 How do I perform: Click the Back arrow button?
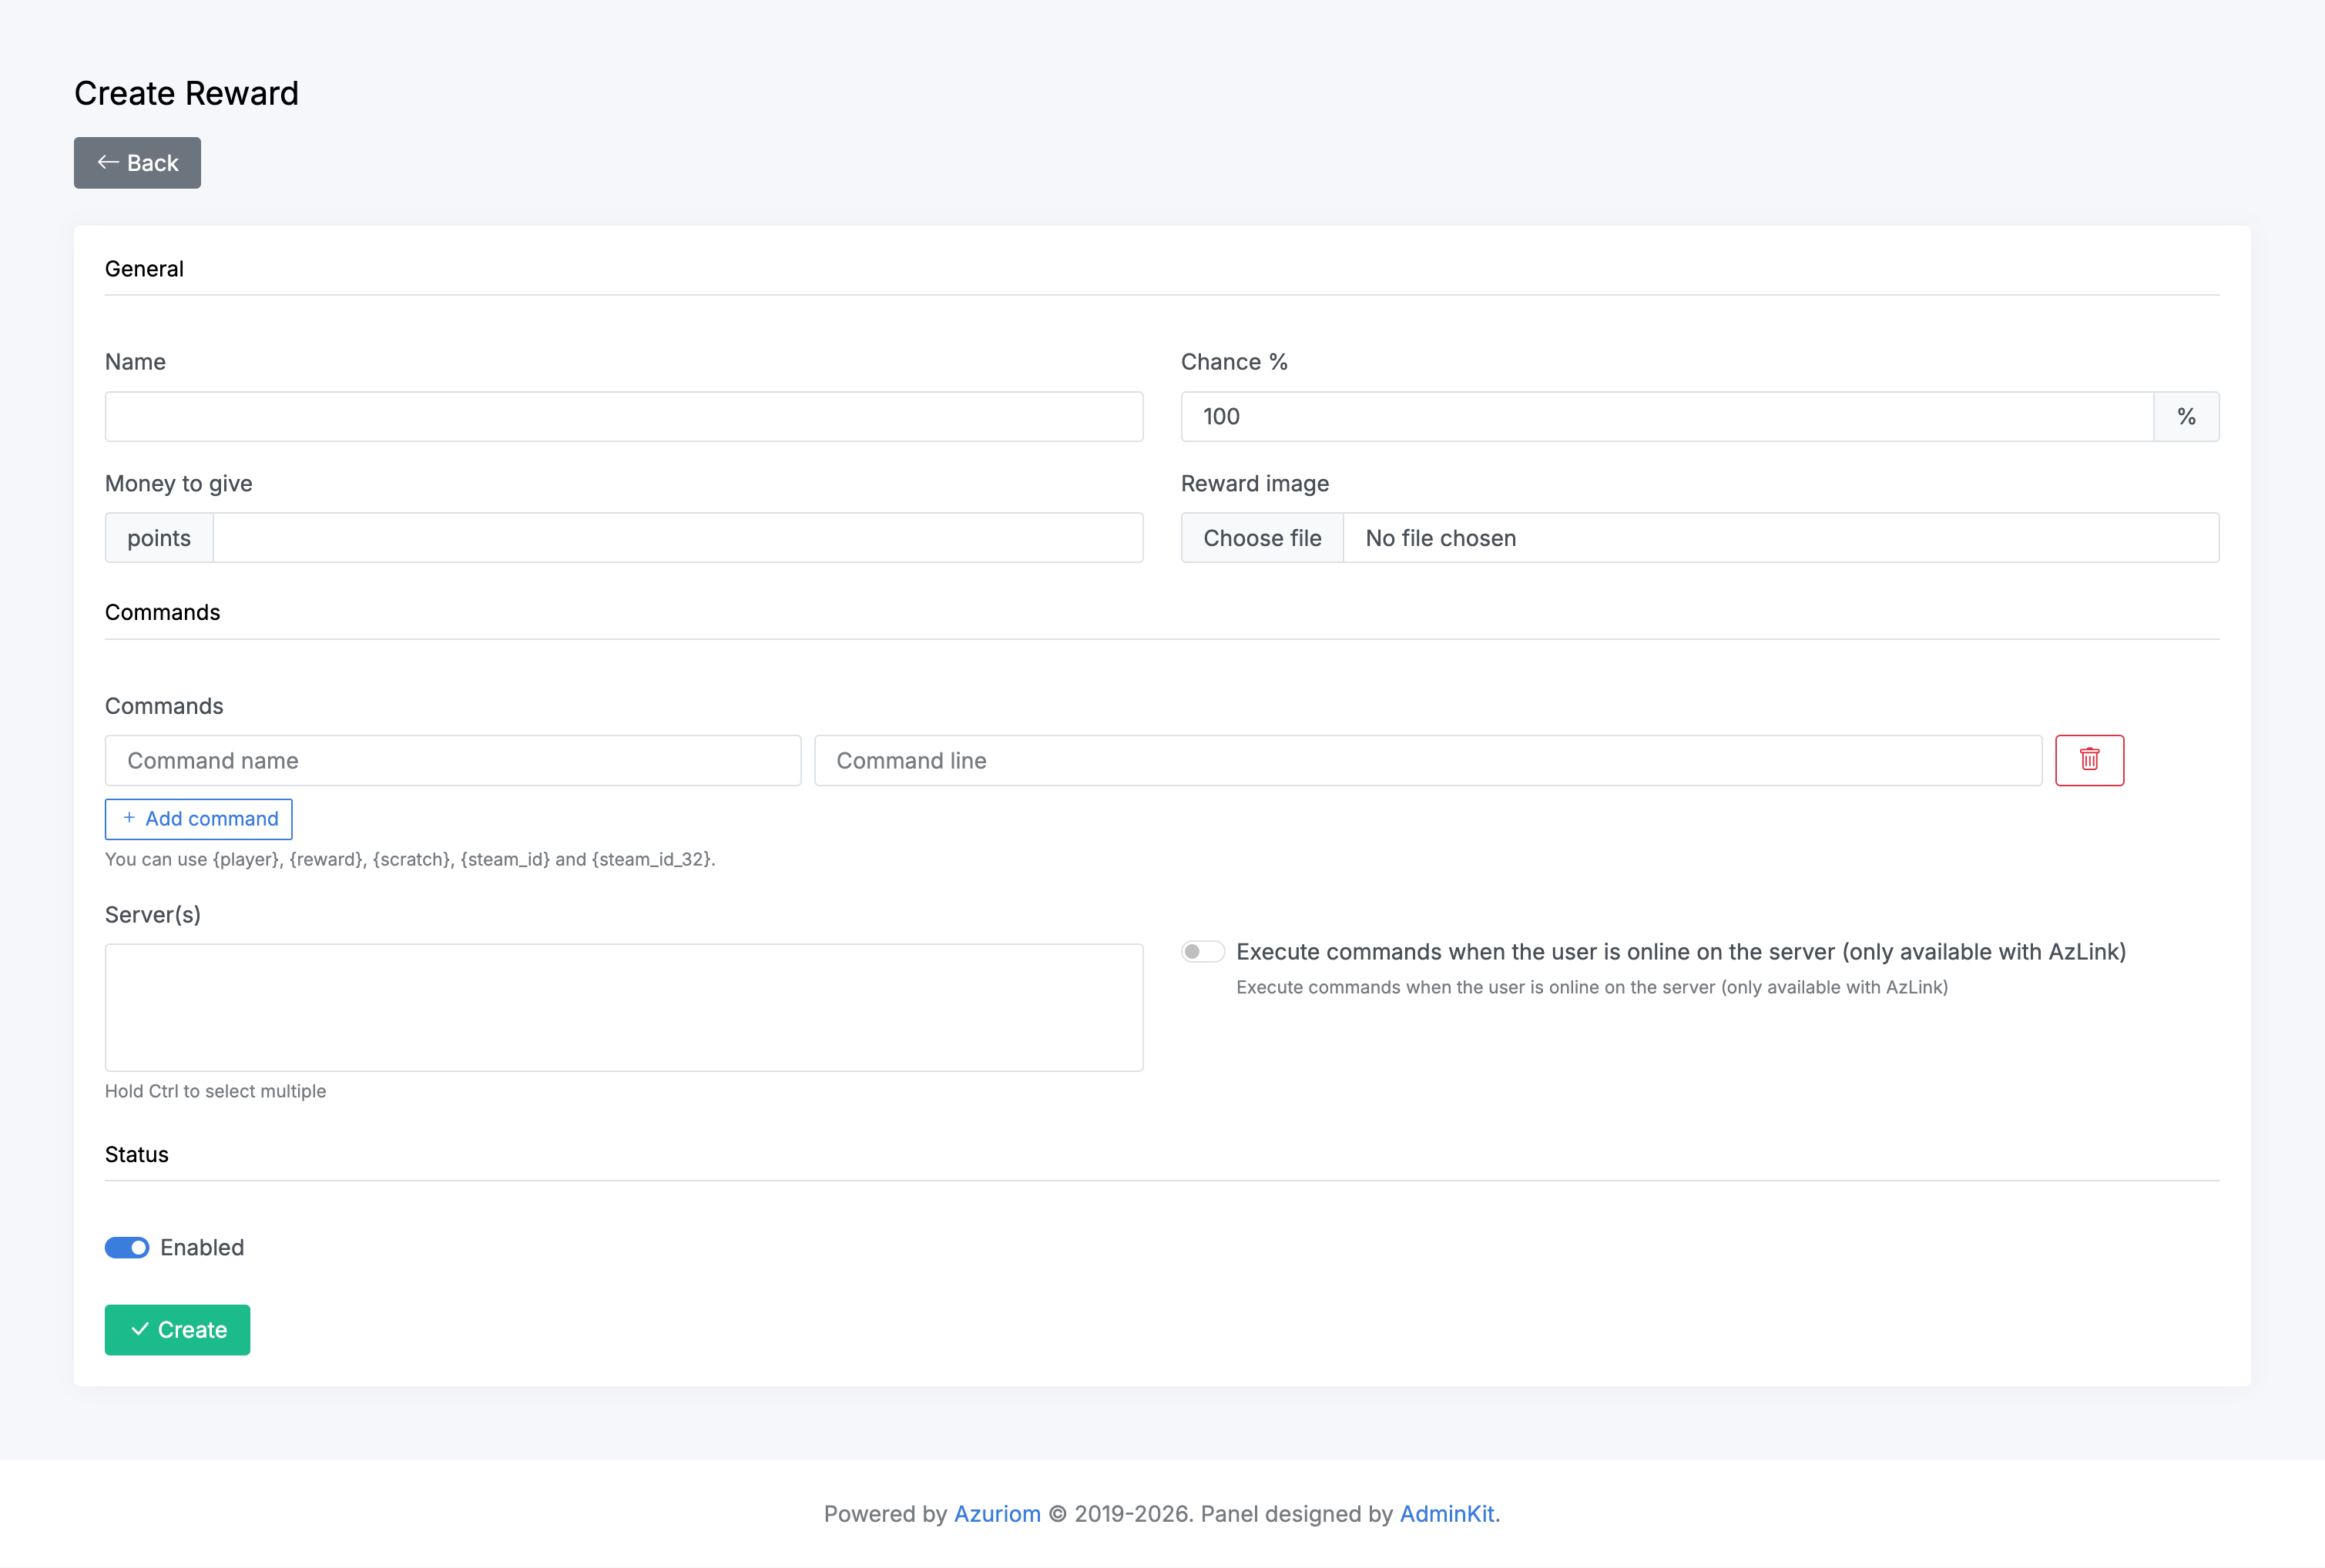pyautogui.click(x=137, y=163)
